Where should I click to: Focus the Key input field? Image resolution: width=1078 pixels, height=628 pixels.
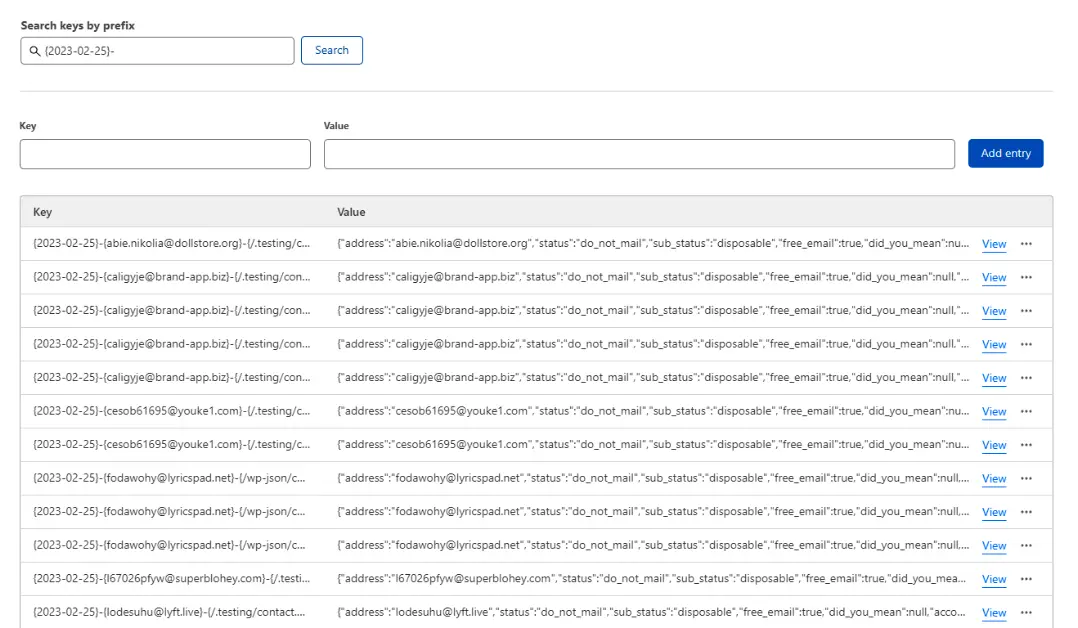point(165,153)
